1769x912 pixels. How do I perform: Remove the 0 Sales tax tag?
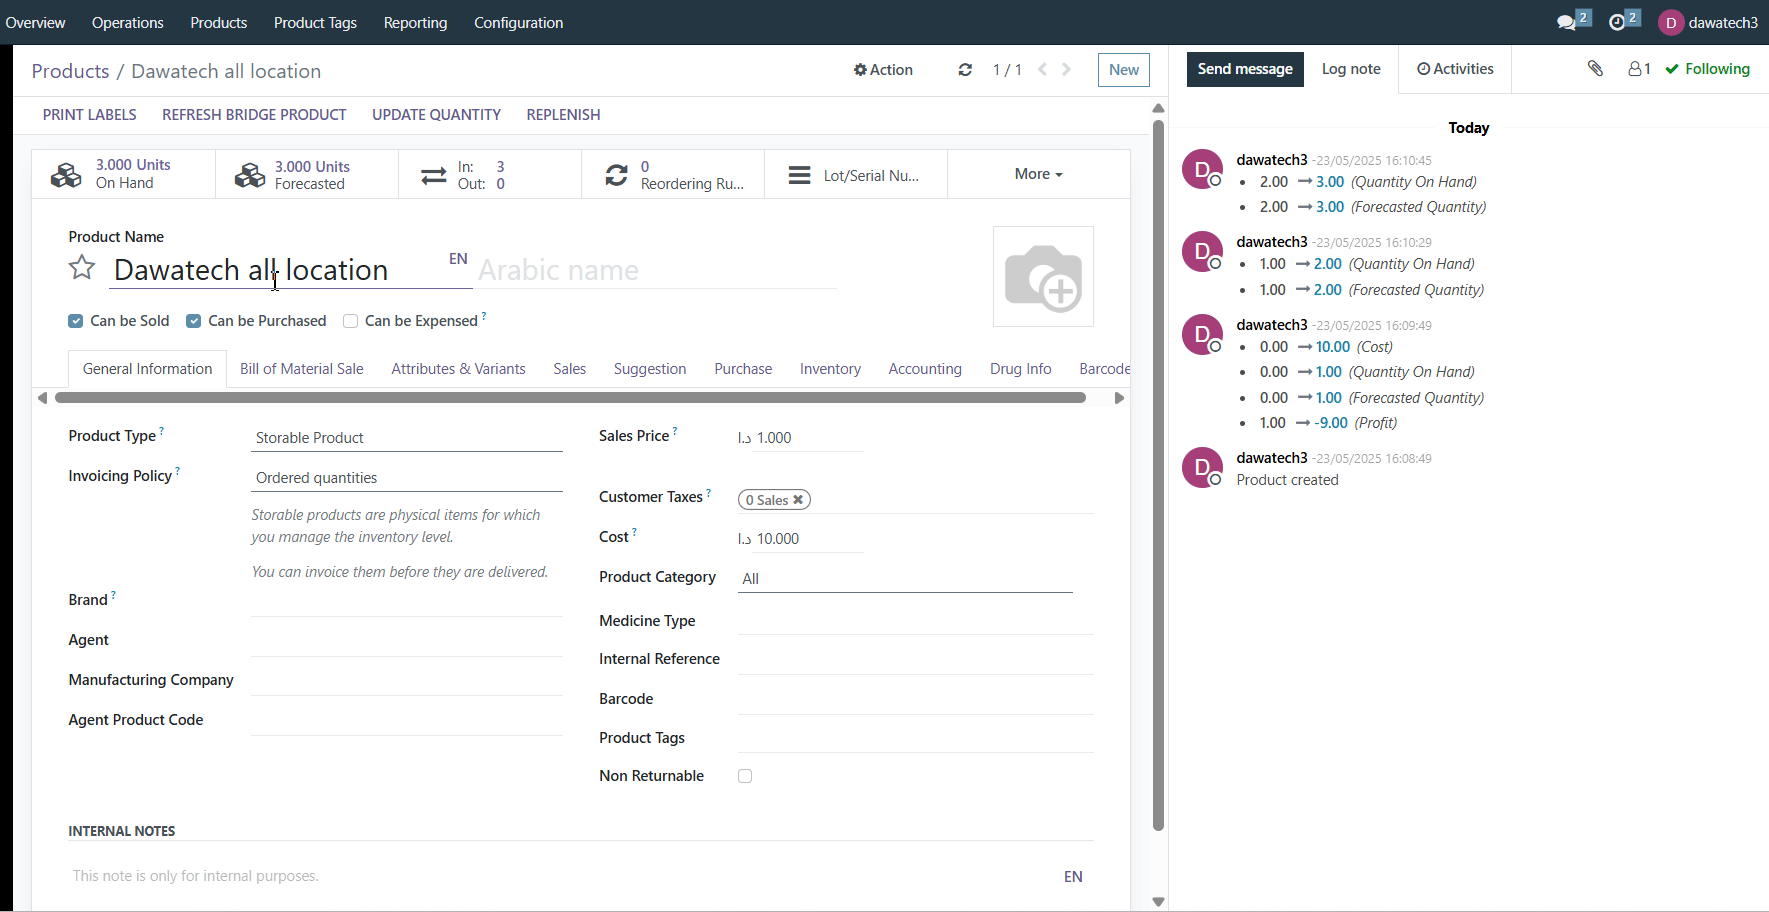coord(798,500)
